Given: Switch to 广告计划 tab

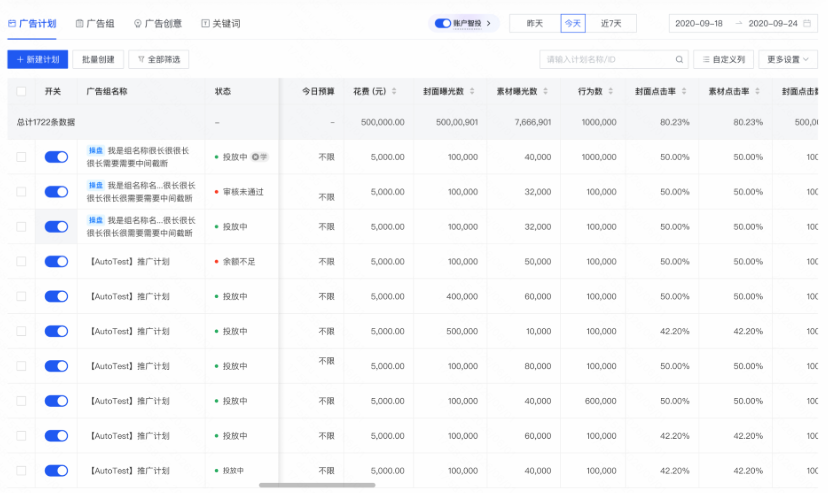Looking at the screenshot, I should (32, 23).
